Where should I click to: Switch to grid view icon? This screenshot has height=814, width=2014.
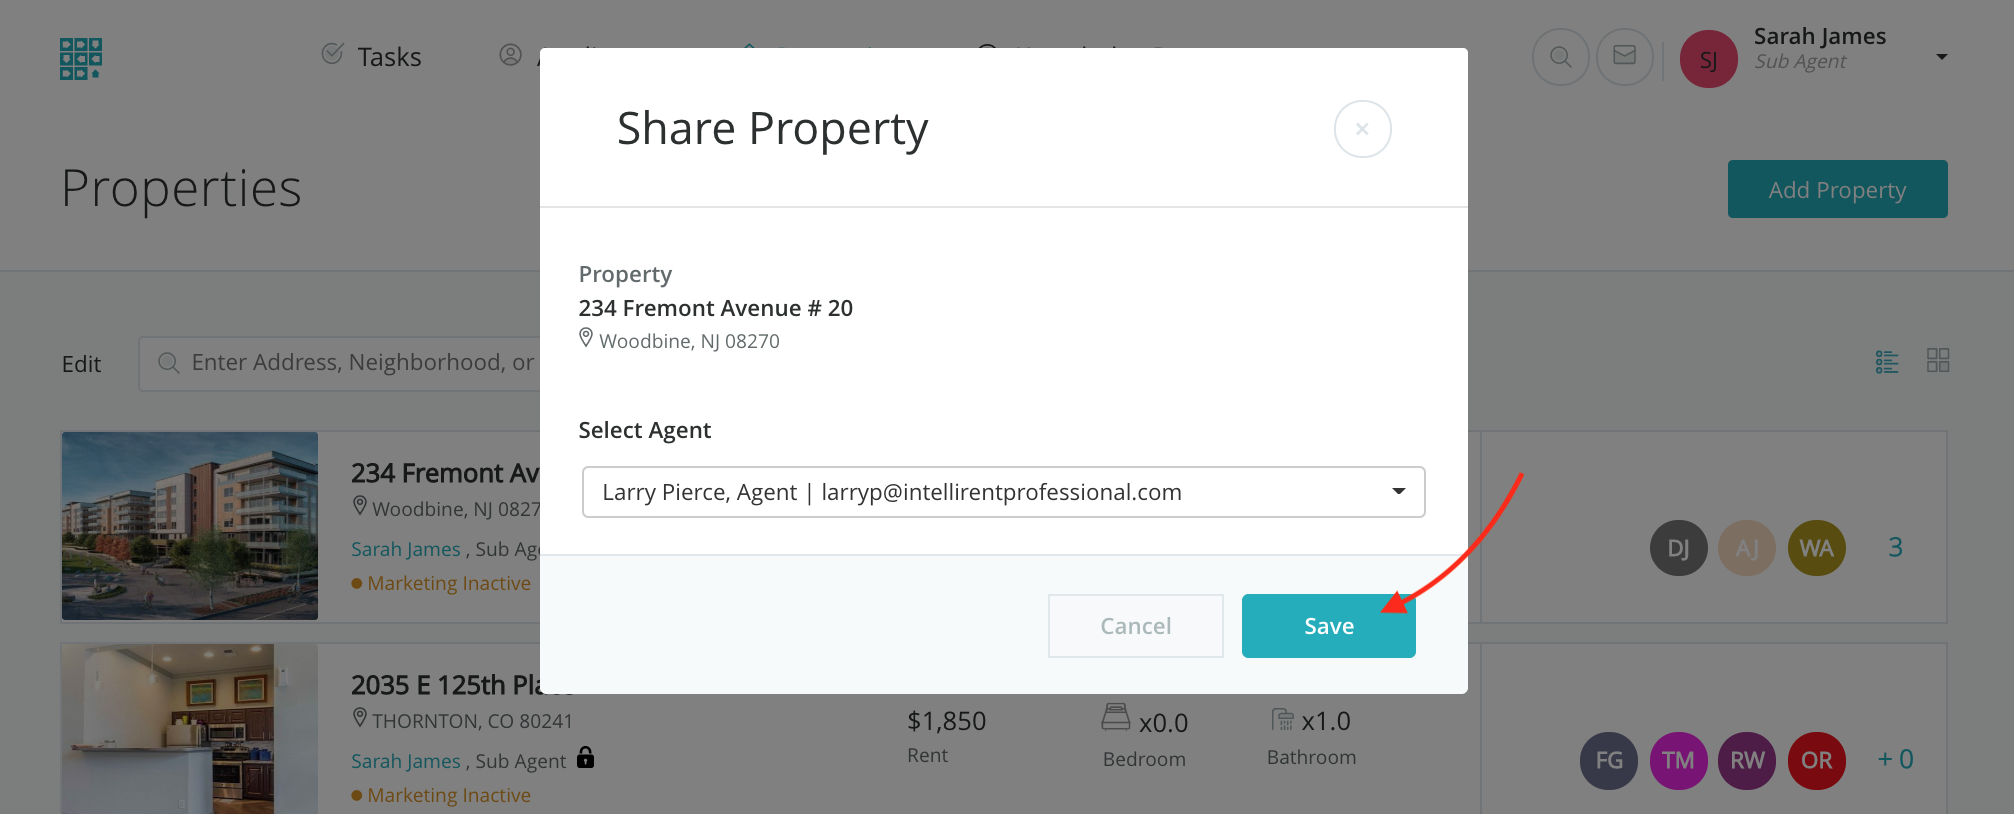[x=1938, y=360]
